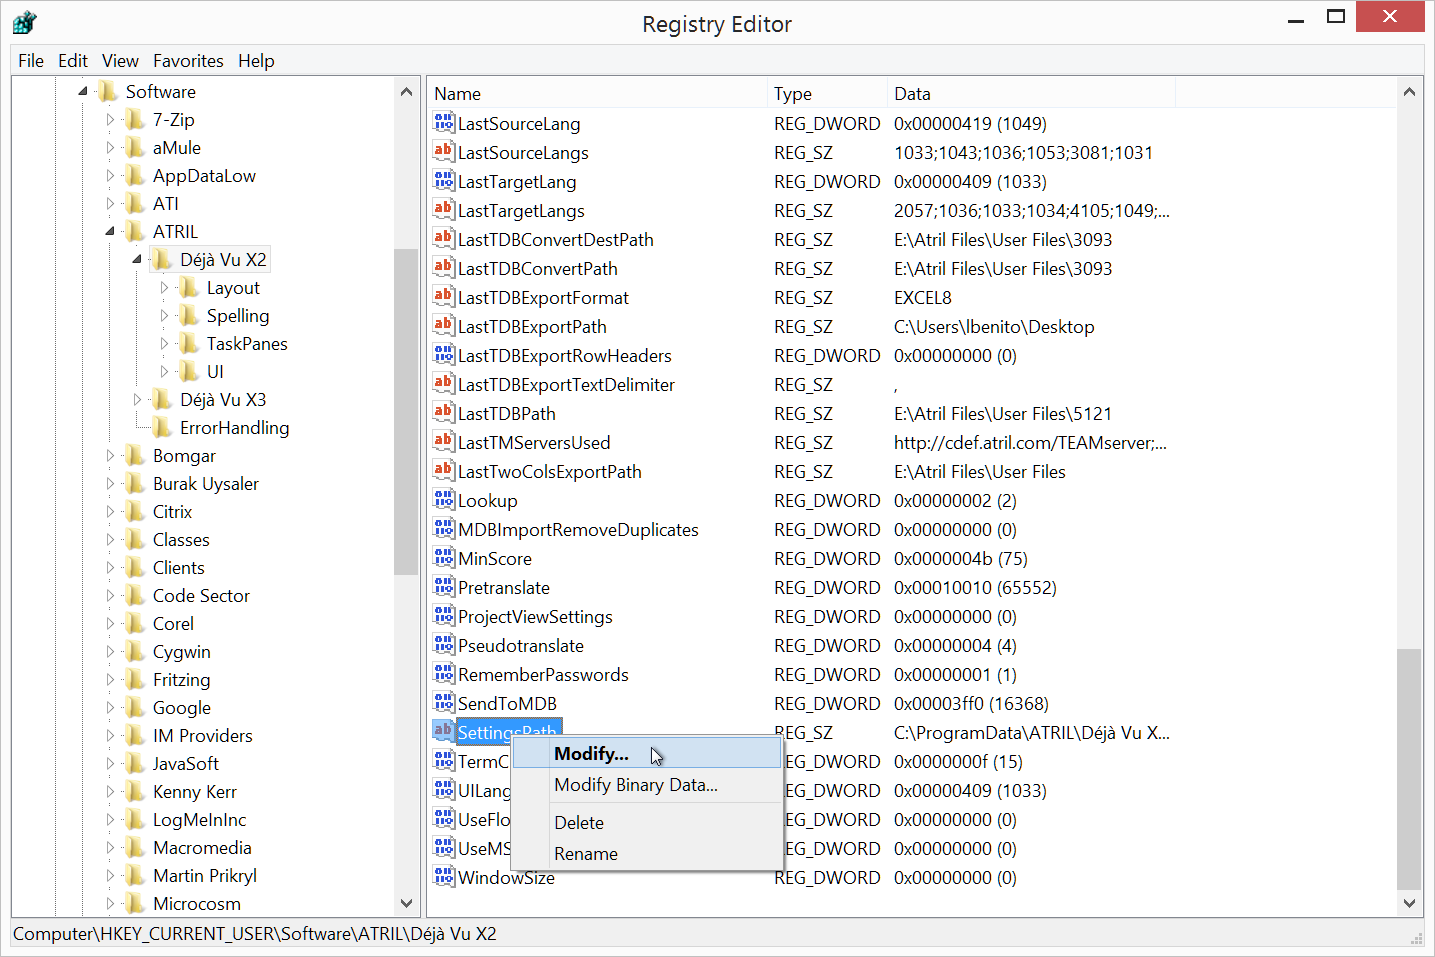The height and width of the screenshot is (957, 1435).
Task: Open the Favorites menu
Action: pos(188,60)
